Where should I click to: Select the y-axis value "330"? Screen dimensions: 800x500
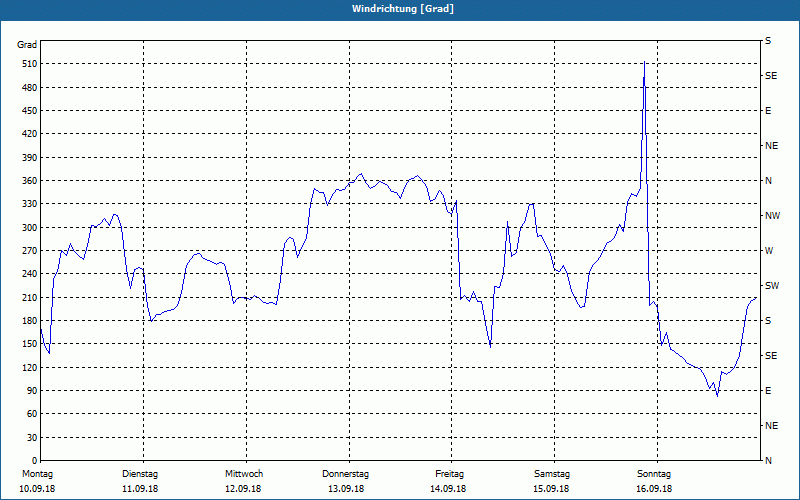pos(30,204)
